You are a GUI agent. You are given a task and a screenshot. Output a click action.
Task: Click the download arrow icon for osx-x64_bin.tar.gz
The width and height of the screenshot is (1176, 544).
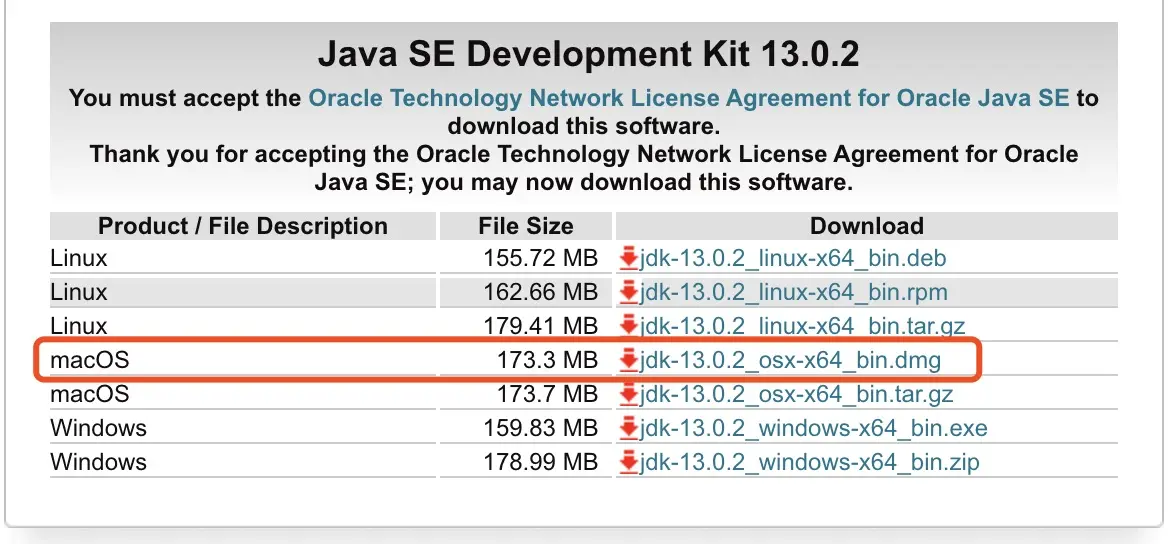628,394
